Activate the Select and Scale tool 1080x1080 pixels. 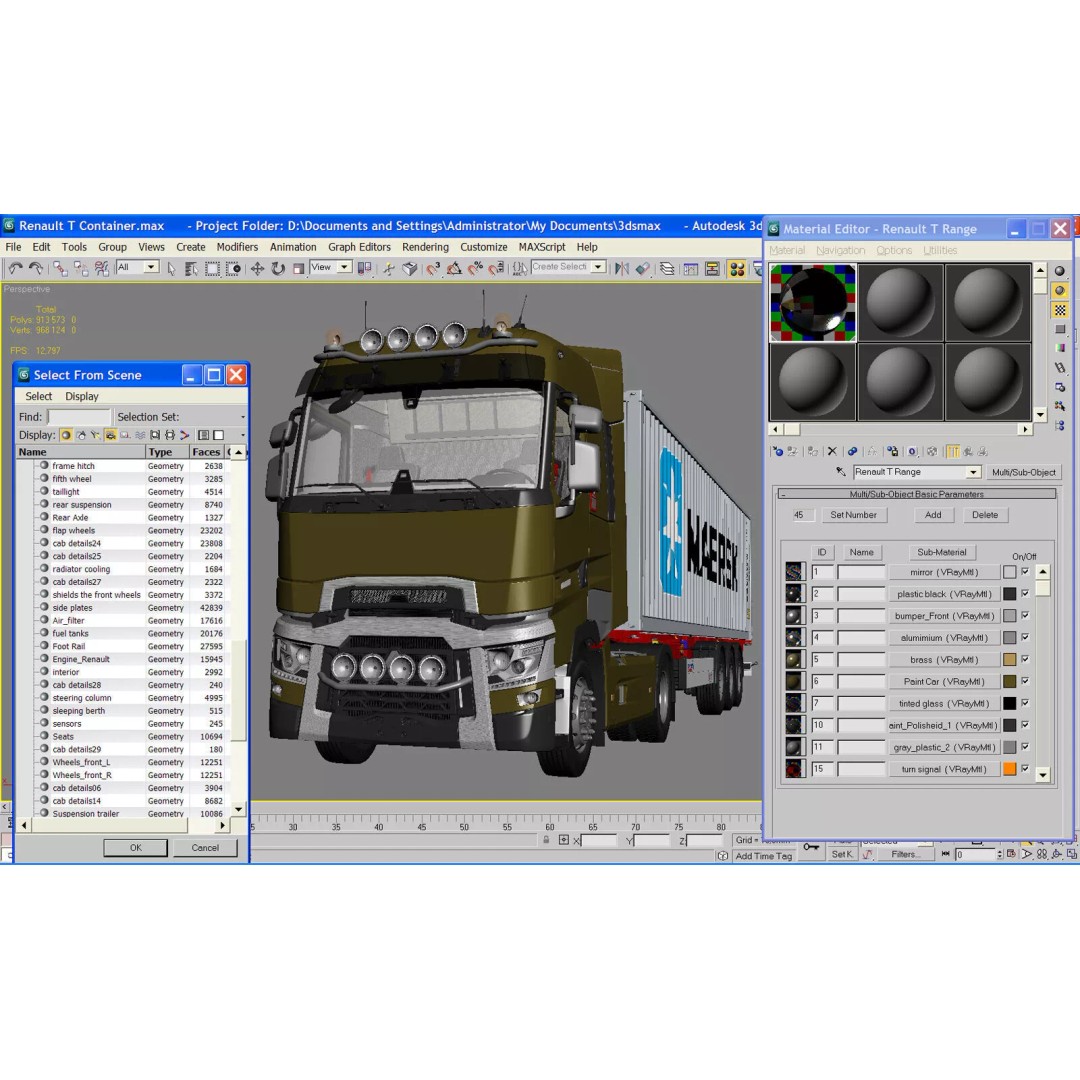(x=298, y=269)
